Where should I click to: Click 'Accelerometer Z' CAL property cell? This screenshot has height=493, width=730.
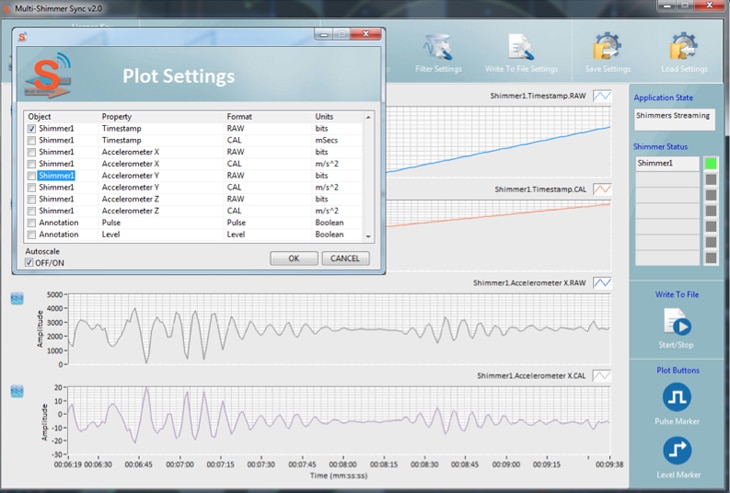[x=130, y=211]
